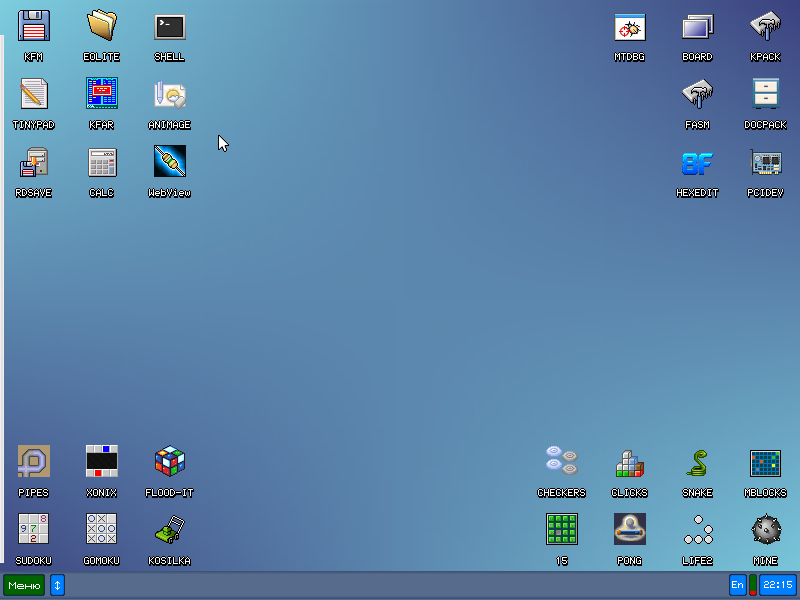
Task: Launch the TINYPAD text editor
Action: [34, 94]
